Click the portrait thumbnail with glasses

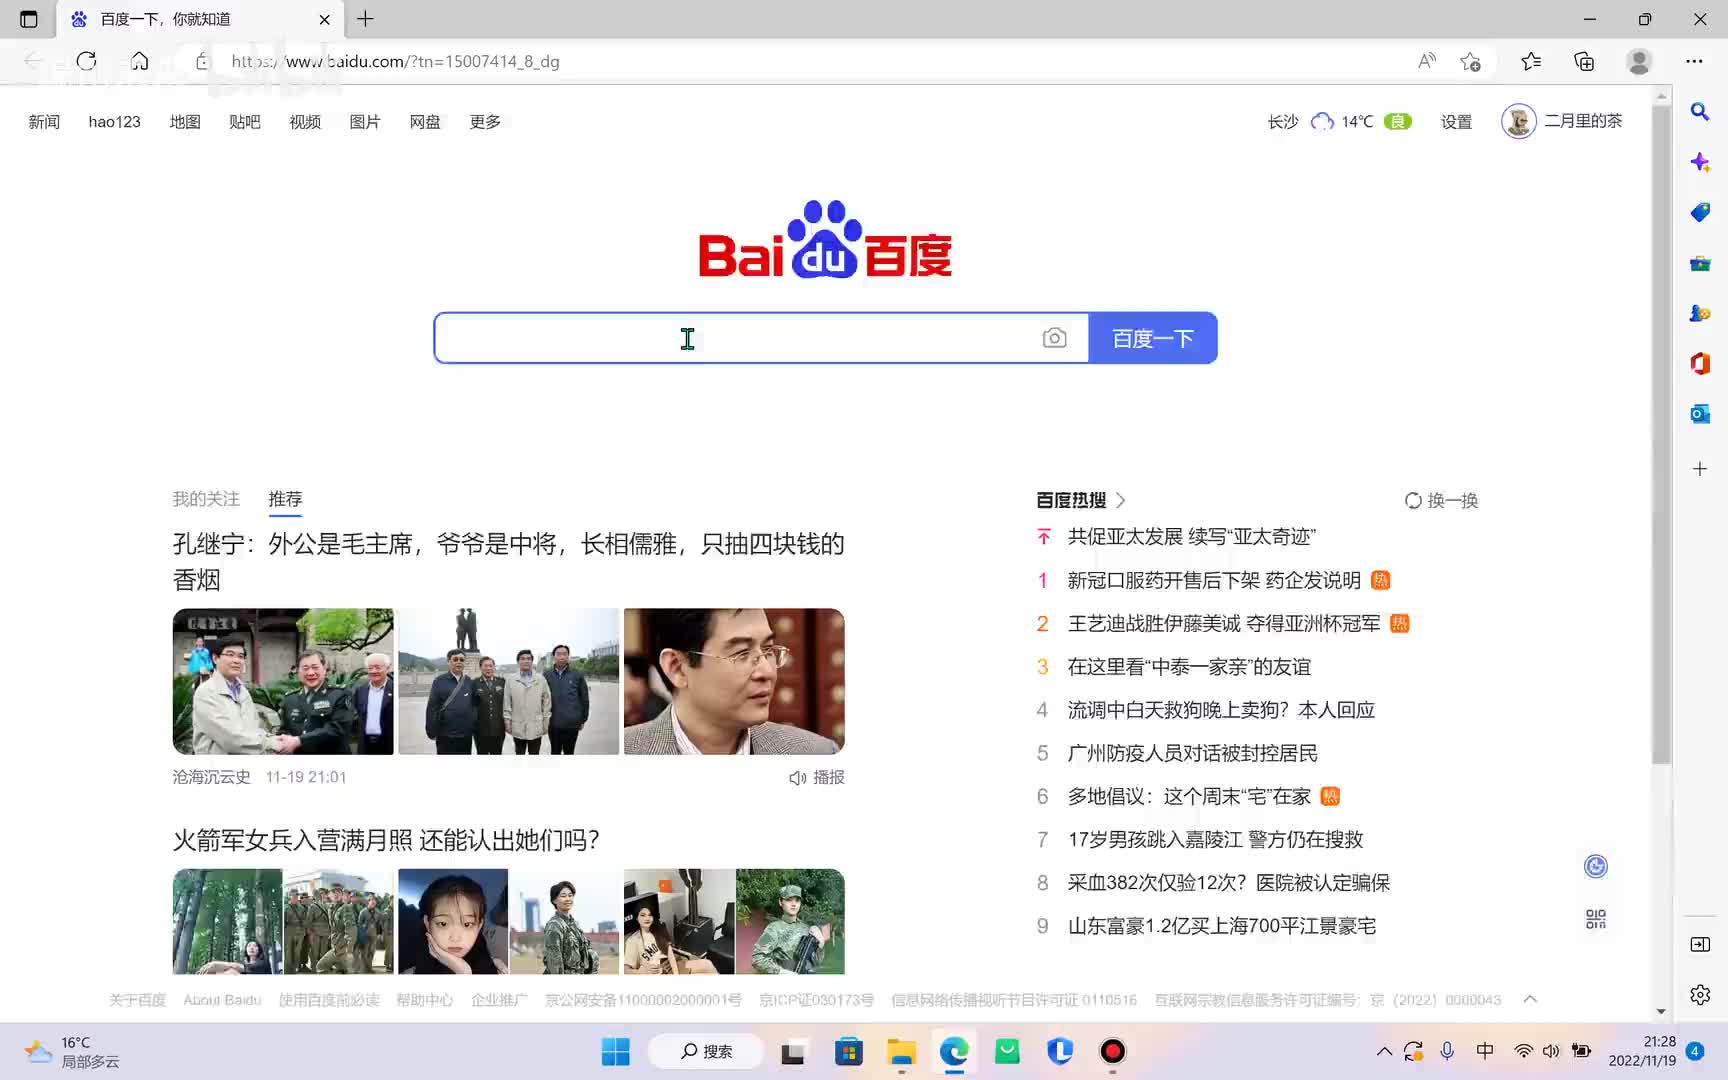734,681
